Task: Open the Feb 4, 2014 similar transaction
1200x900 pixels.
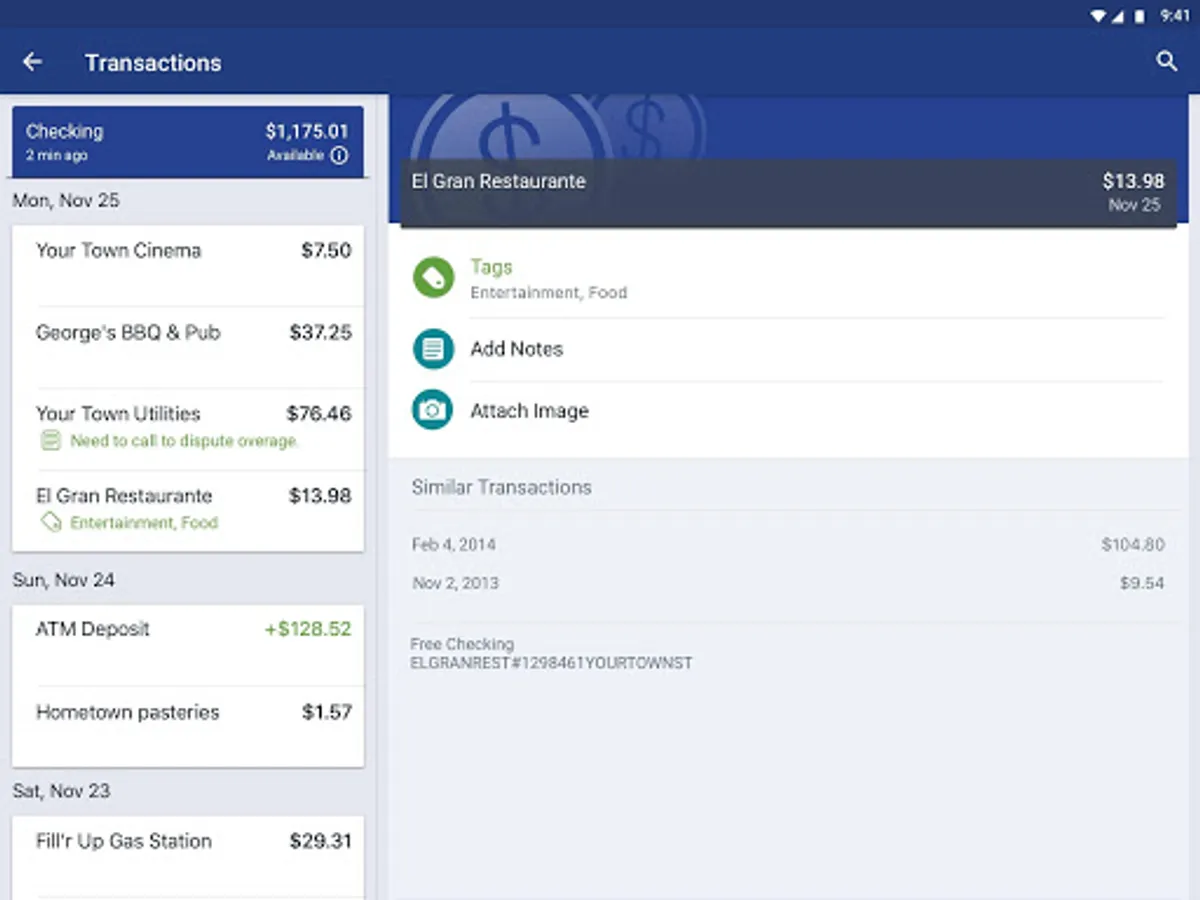Action: coord(788,545)
